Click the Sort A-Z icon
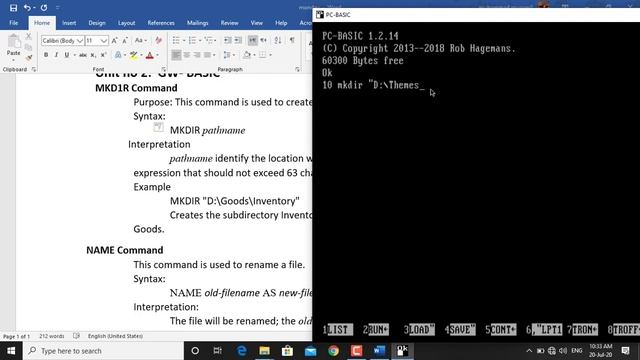640x360 pixels. (278, 40)
